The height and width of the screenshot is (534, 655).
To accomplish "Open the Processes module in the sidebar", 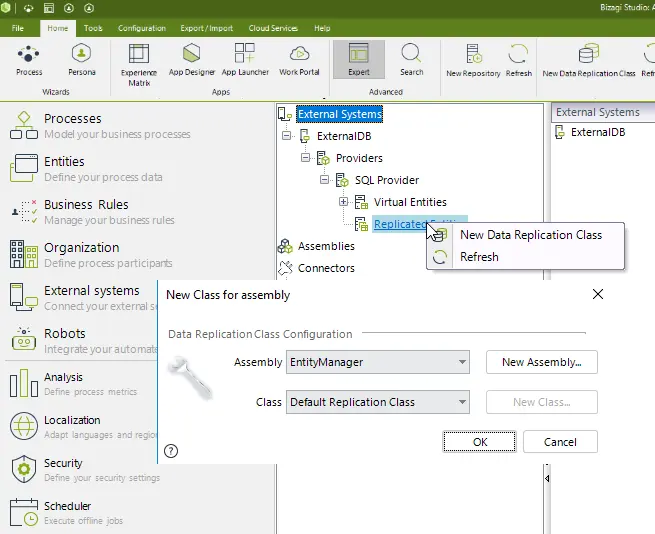I will pos(100,125).
